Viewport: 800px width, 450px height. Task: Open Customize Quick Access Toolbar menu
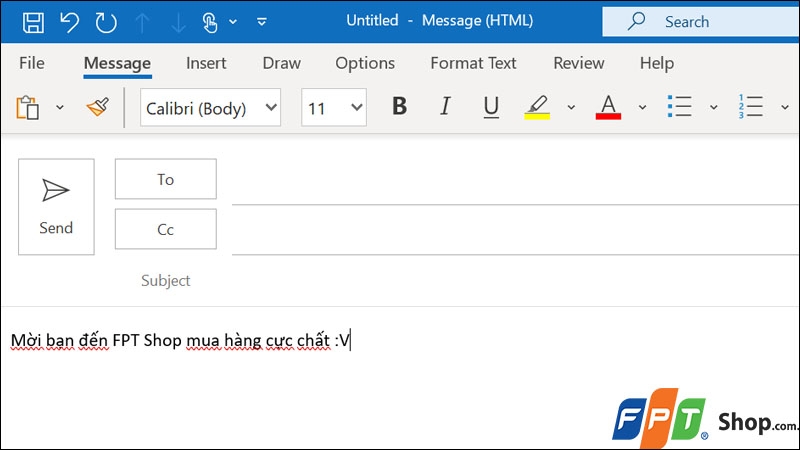coord(262,22)
